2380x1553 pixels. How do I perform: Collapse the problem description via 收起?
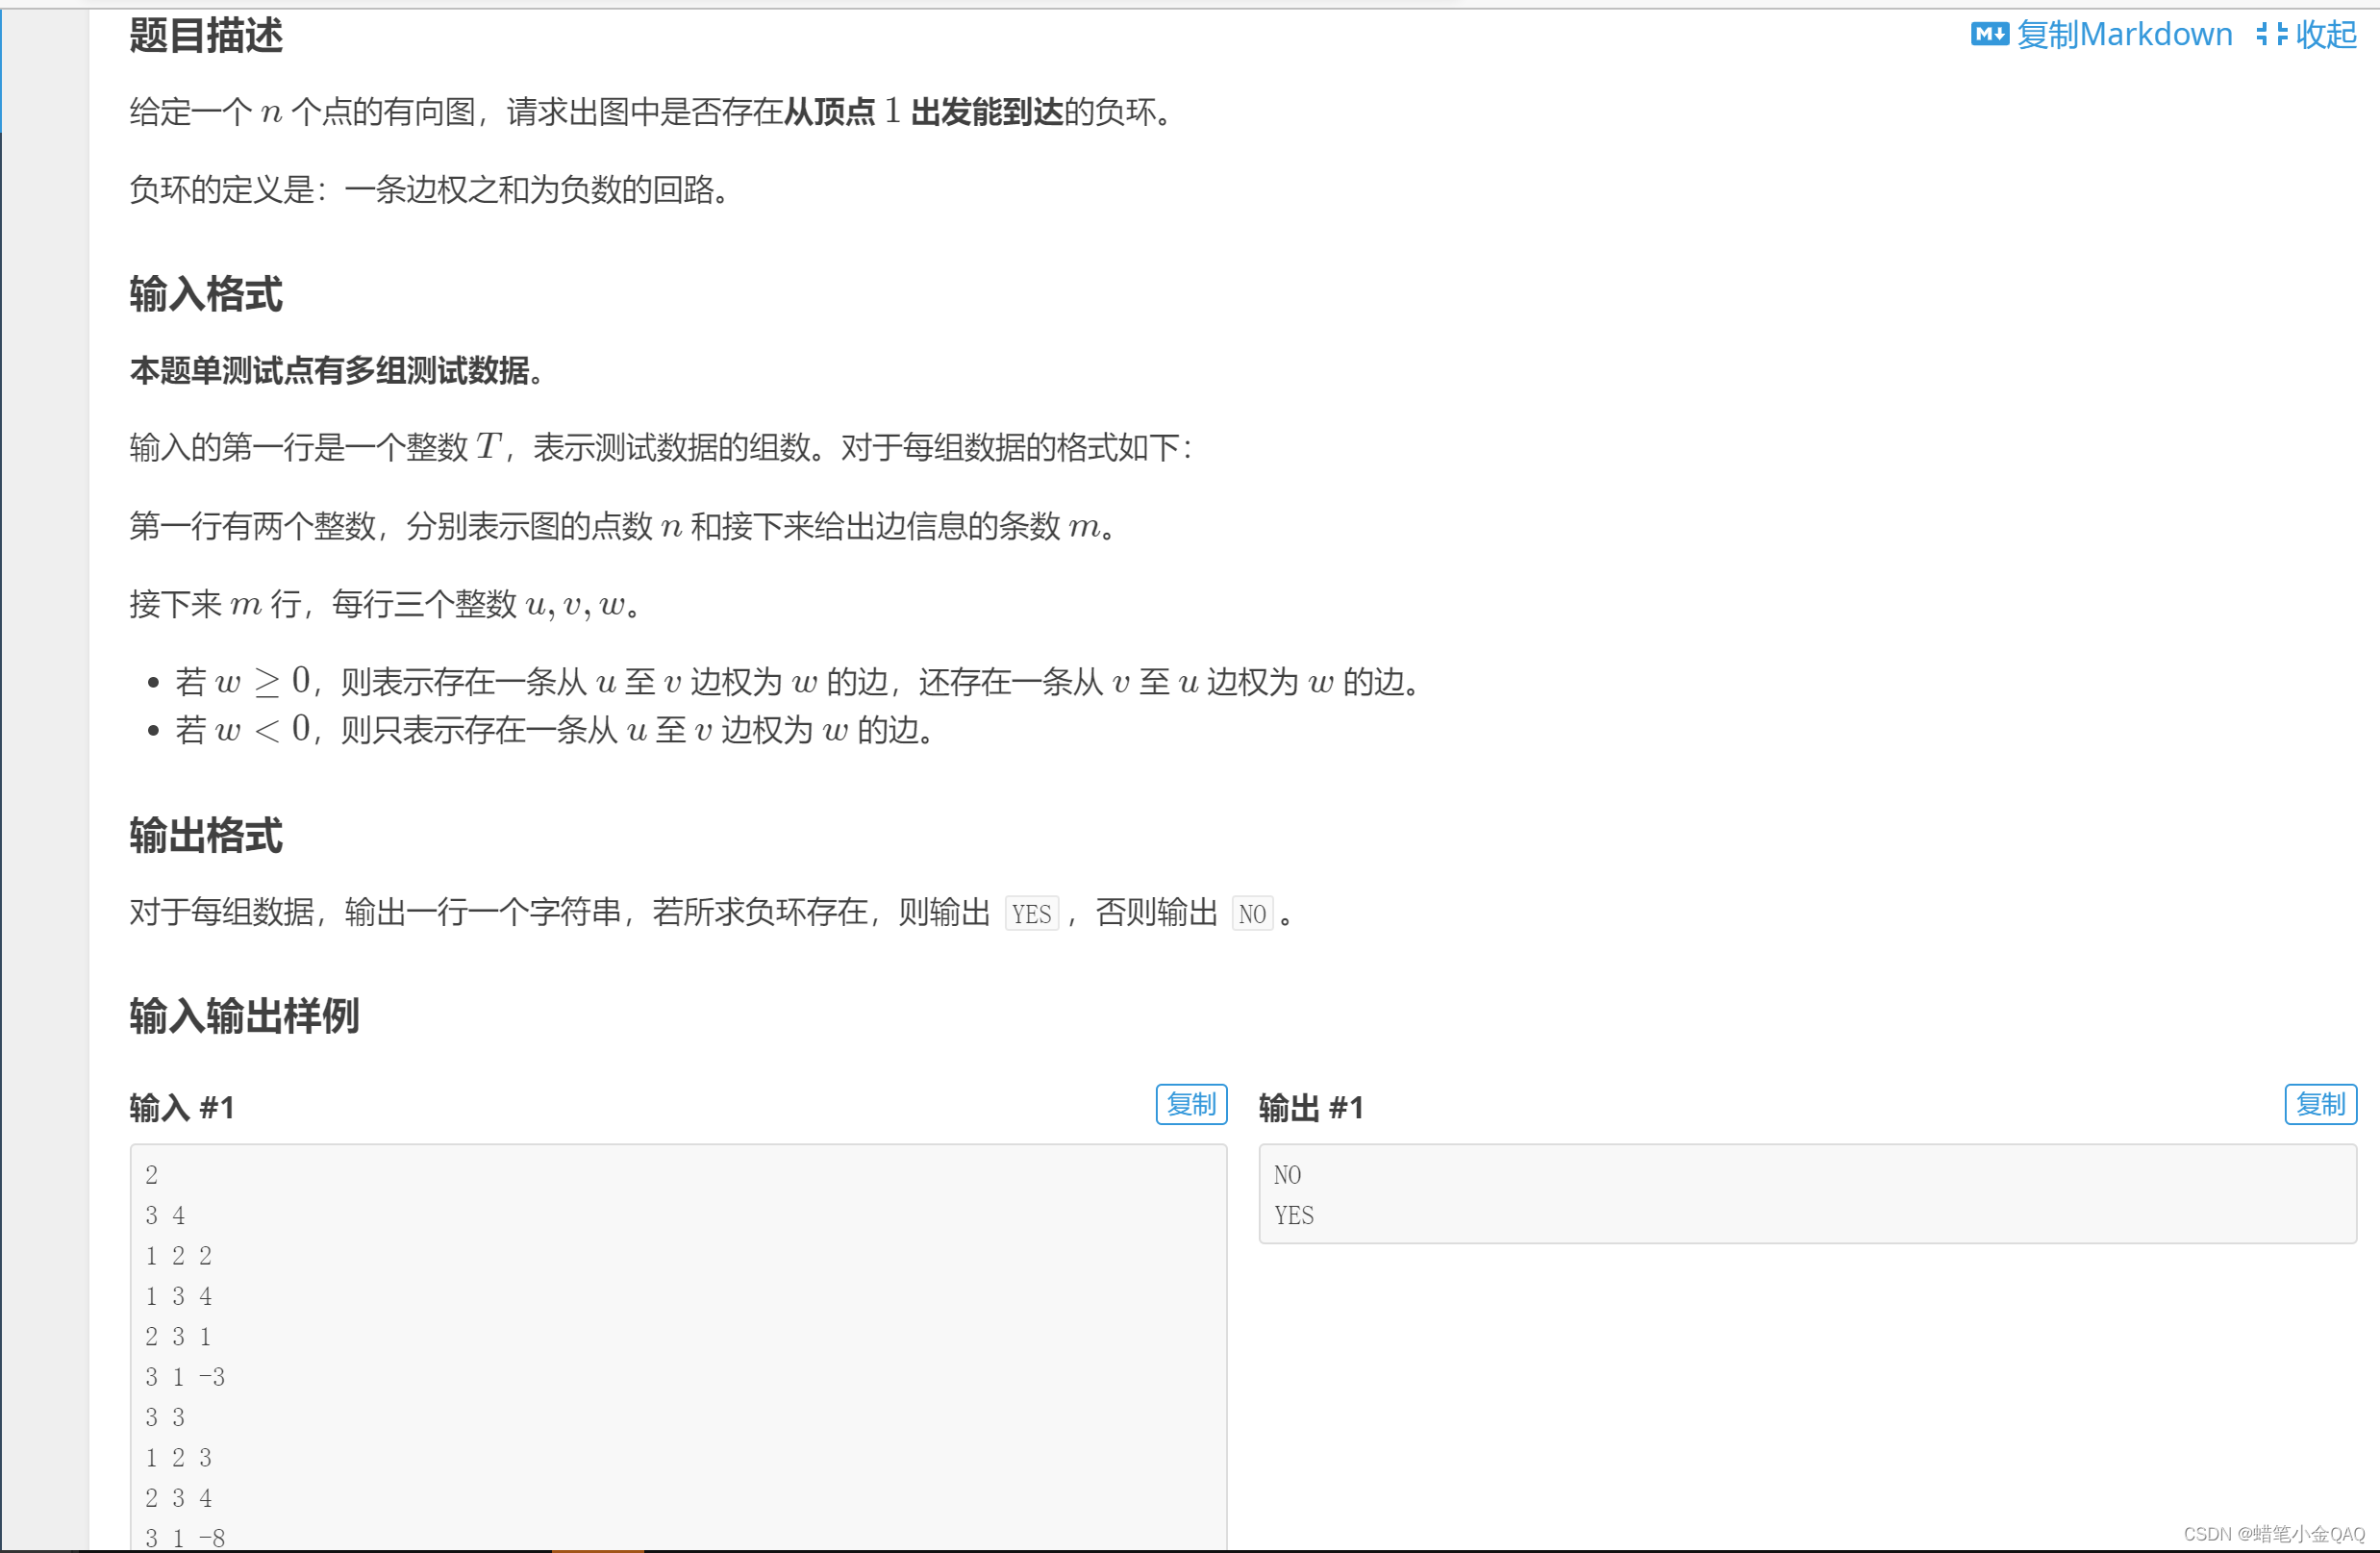(2325, 35)
